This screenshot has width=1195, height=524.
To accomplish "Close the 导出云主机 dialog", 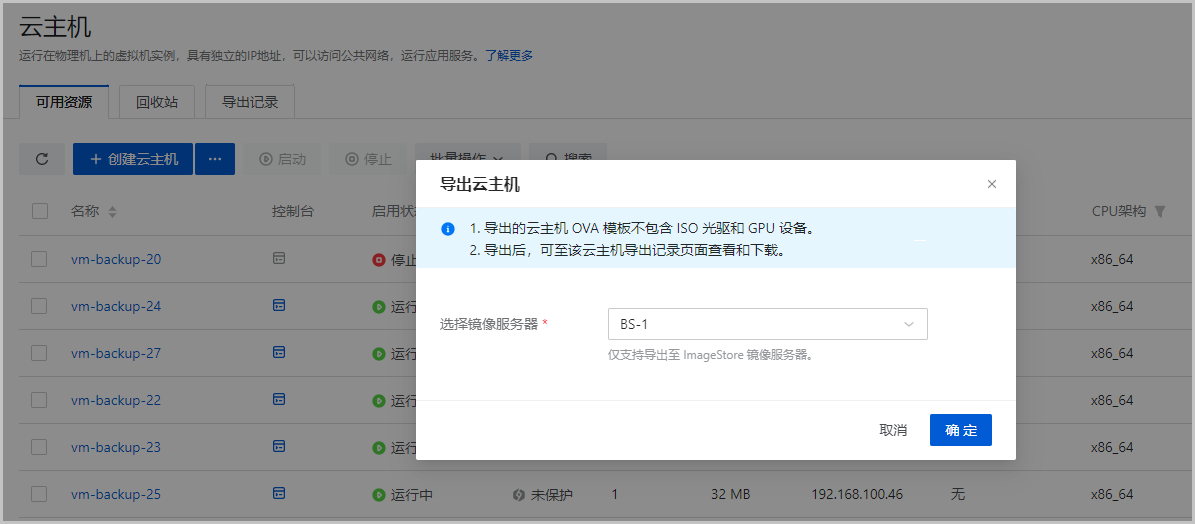I will 992,184.
